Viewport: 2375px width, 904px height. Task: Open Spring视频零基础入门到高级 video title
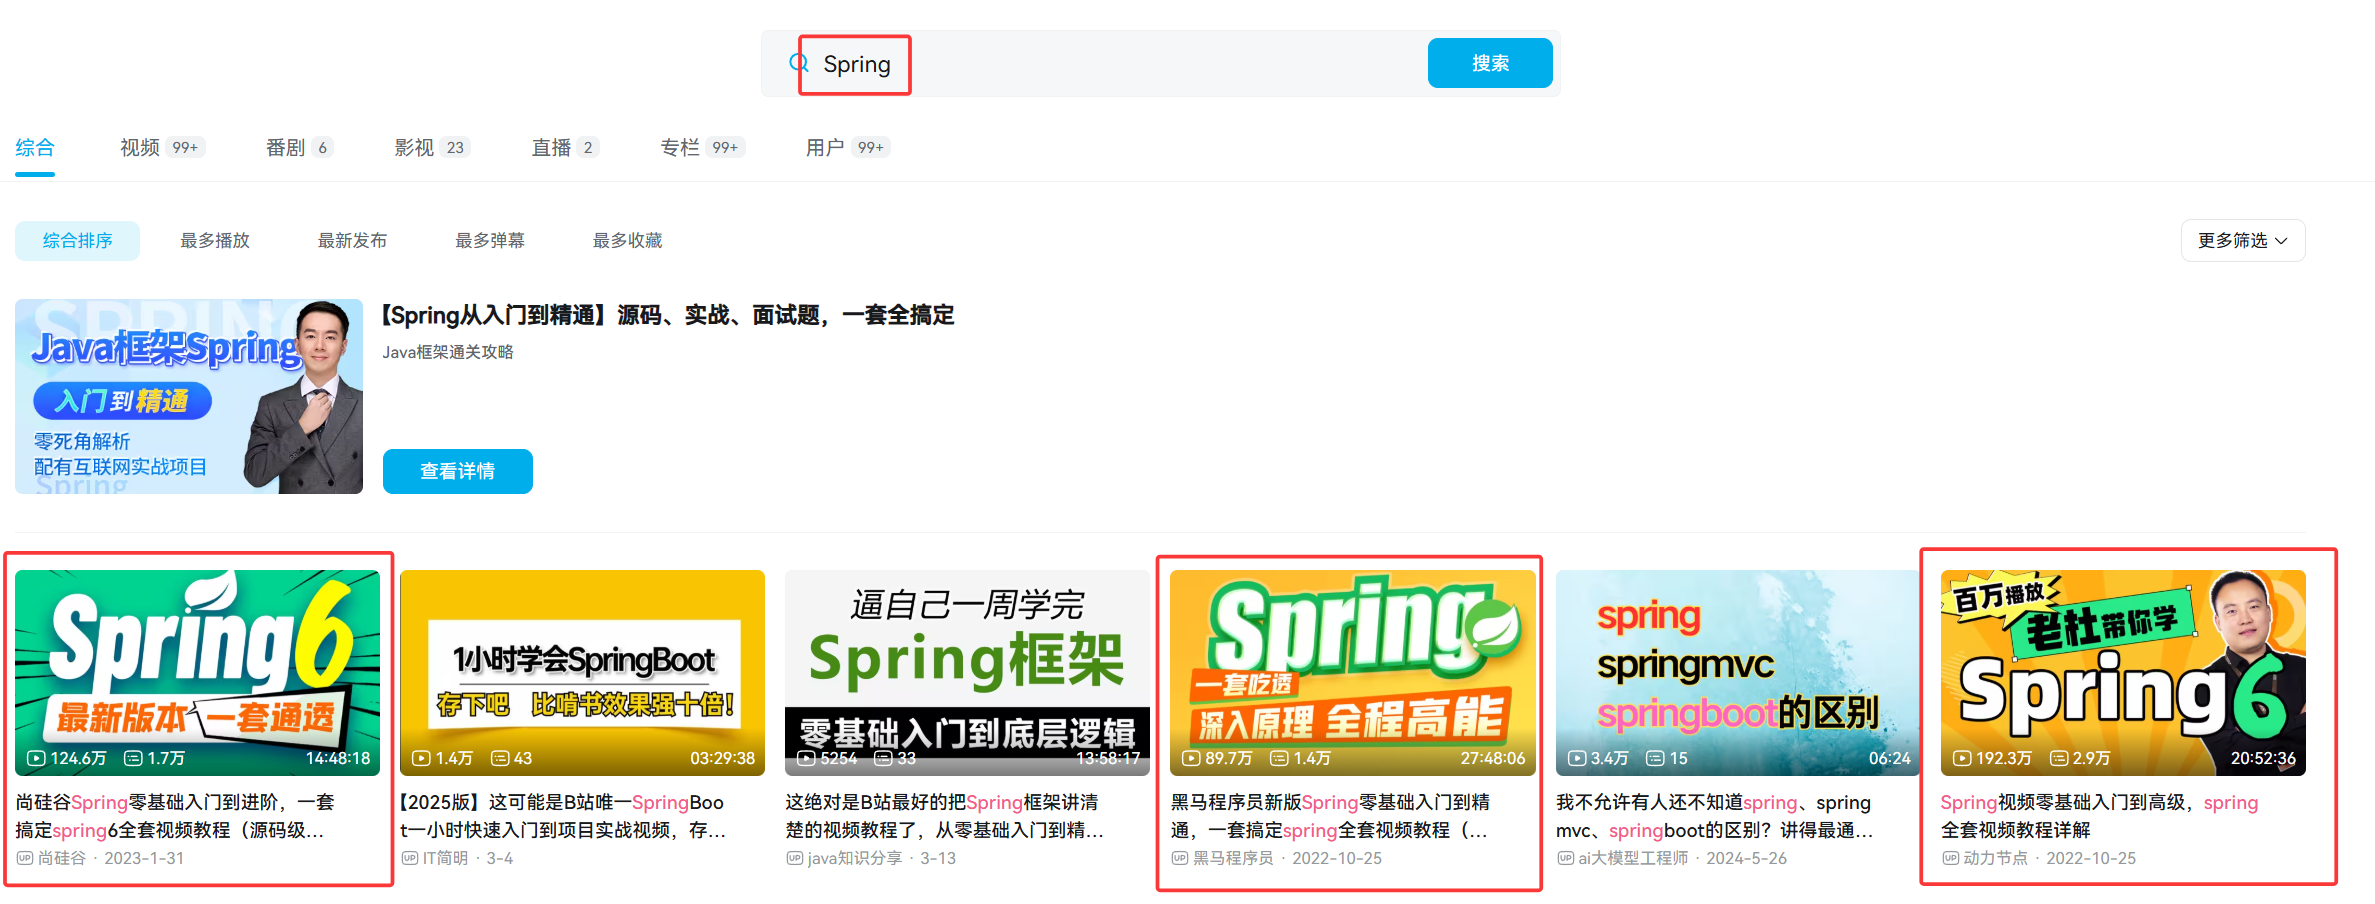2100,816
